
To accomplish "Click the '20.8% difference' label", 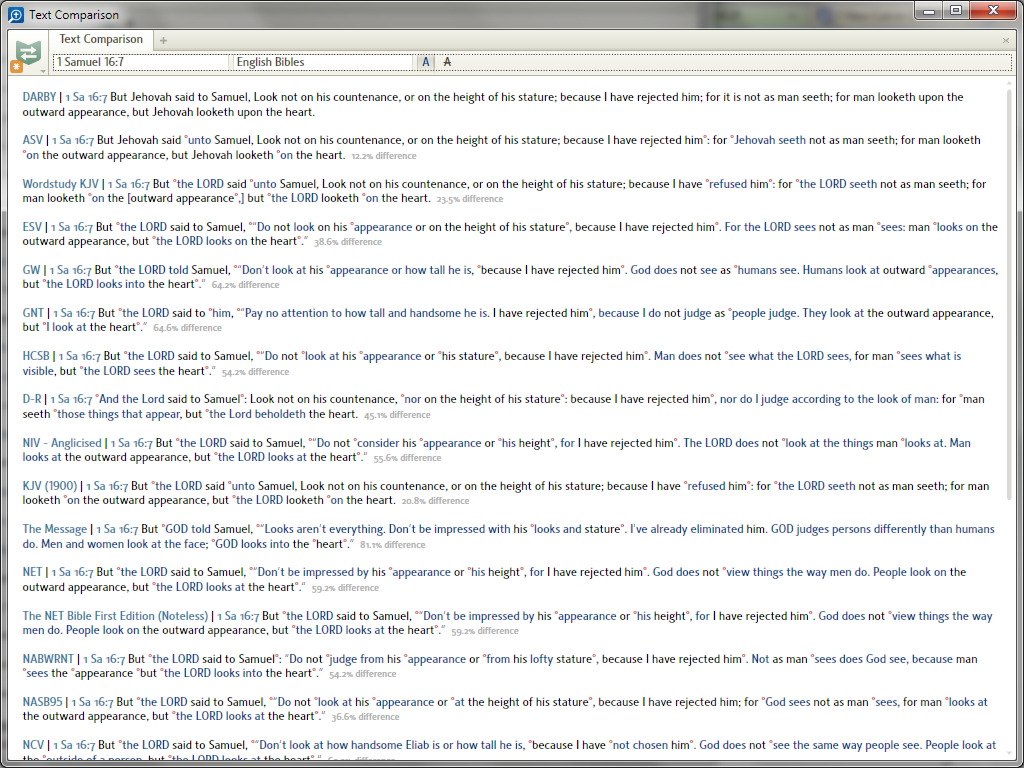I will tap(436, 502).
